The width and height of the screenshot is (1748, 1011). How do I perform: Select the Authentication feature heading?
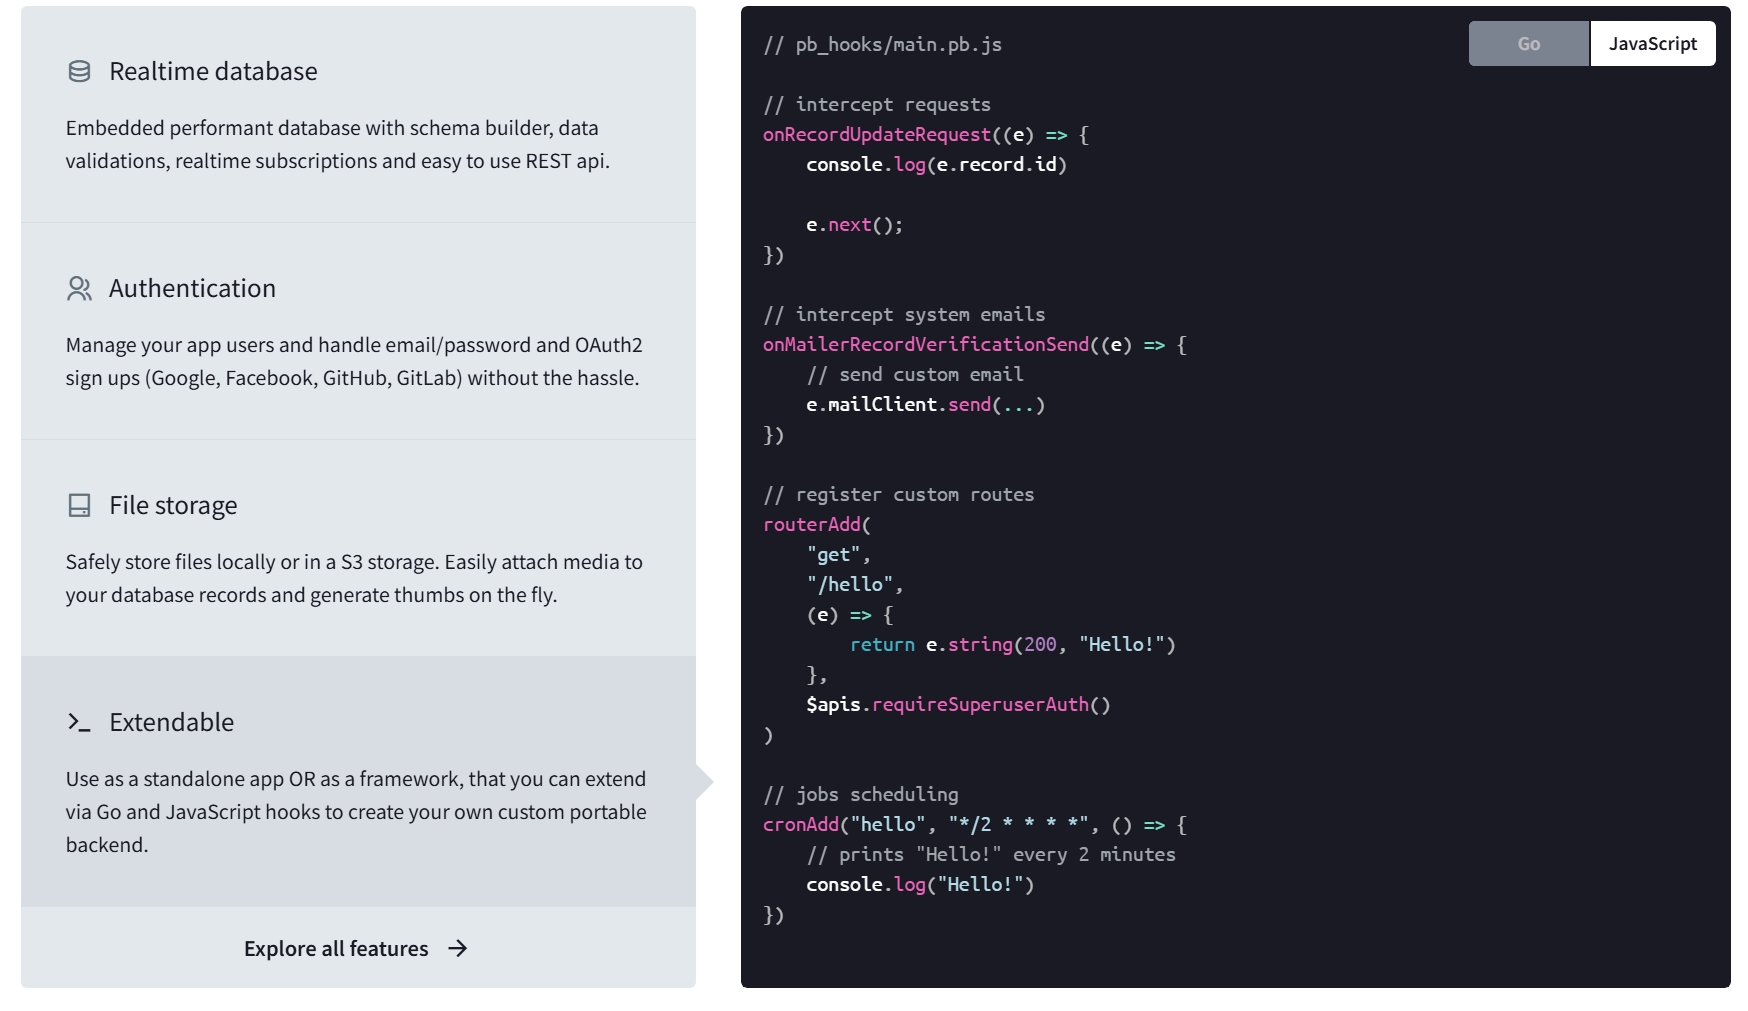[192, 289]
